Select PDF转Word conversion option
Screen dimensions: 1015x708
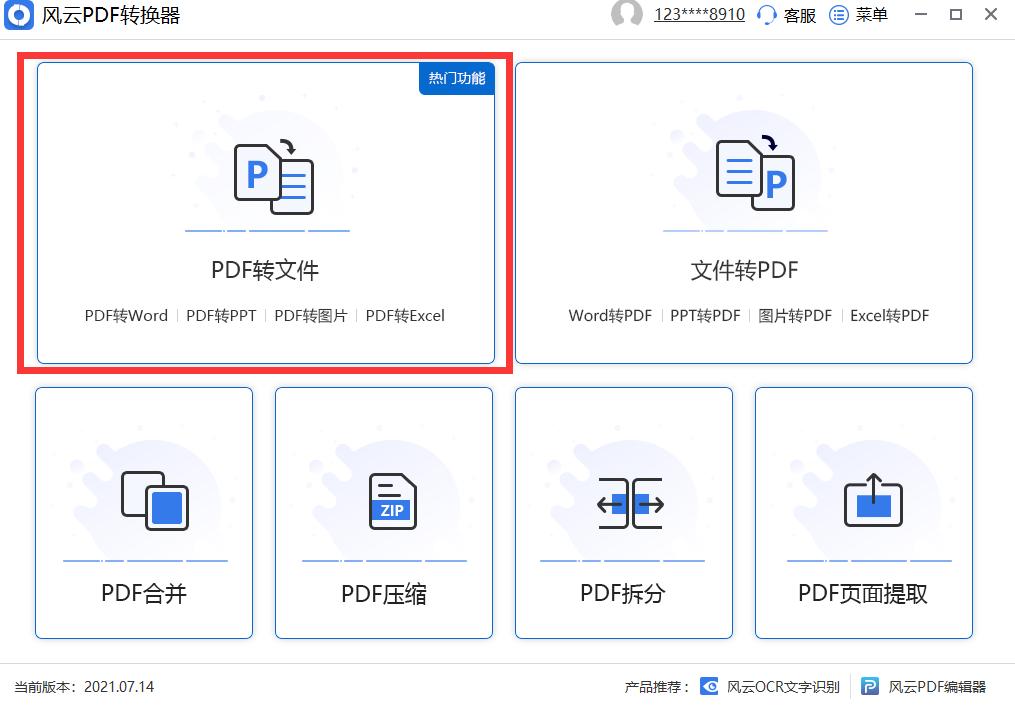125,315
